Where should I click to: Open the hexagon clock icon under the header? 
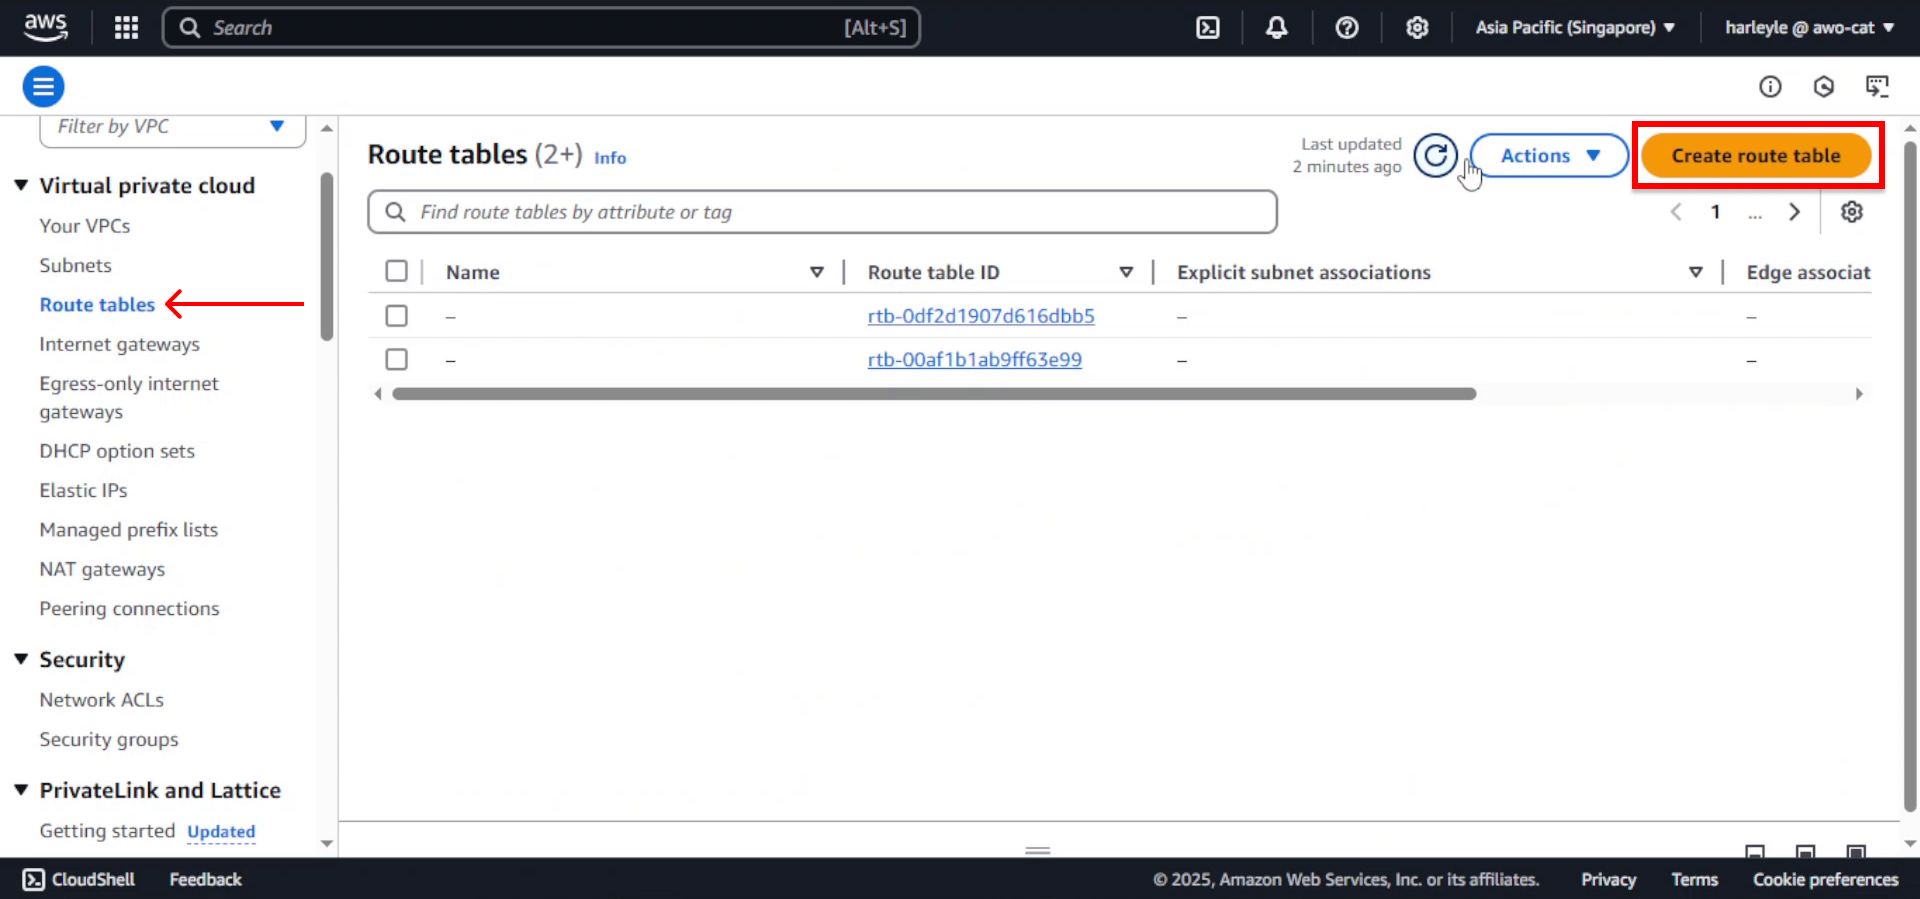coord(1824,87)
